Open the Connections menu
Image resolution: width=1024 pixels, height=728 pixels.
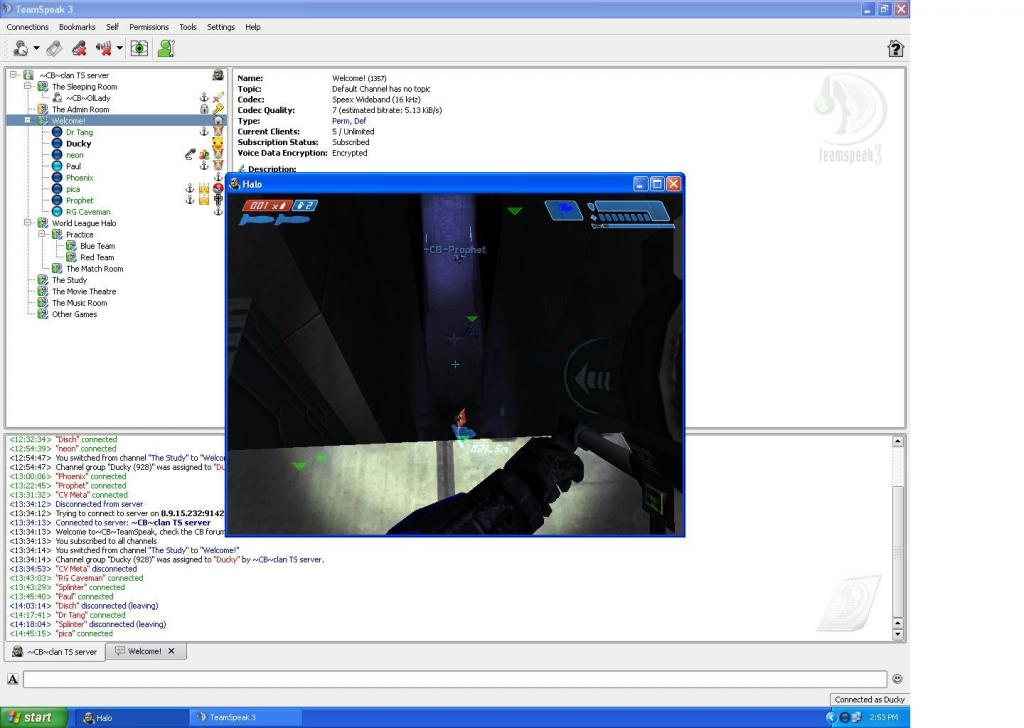[27, 27]
